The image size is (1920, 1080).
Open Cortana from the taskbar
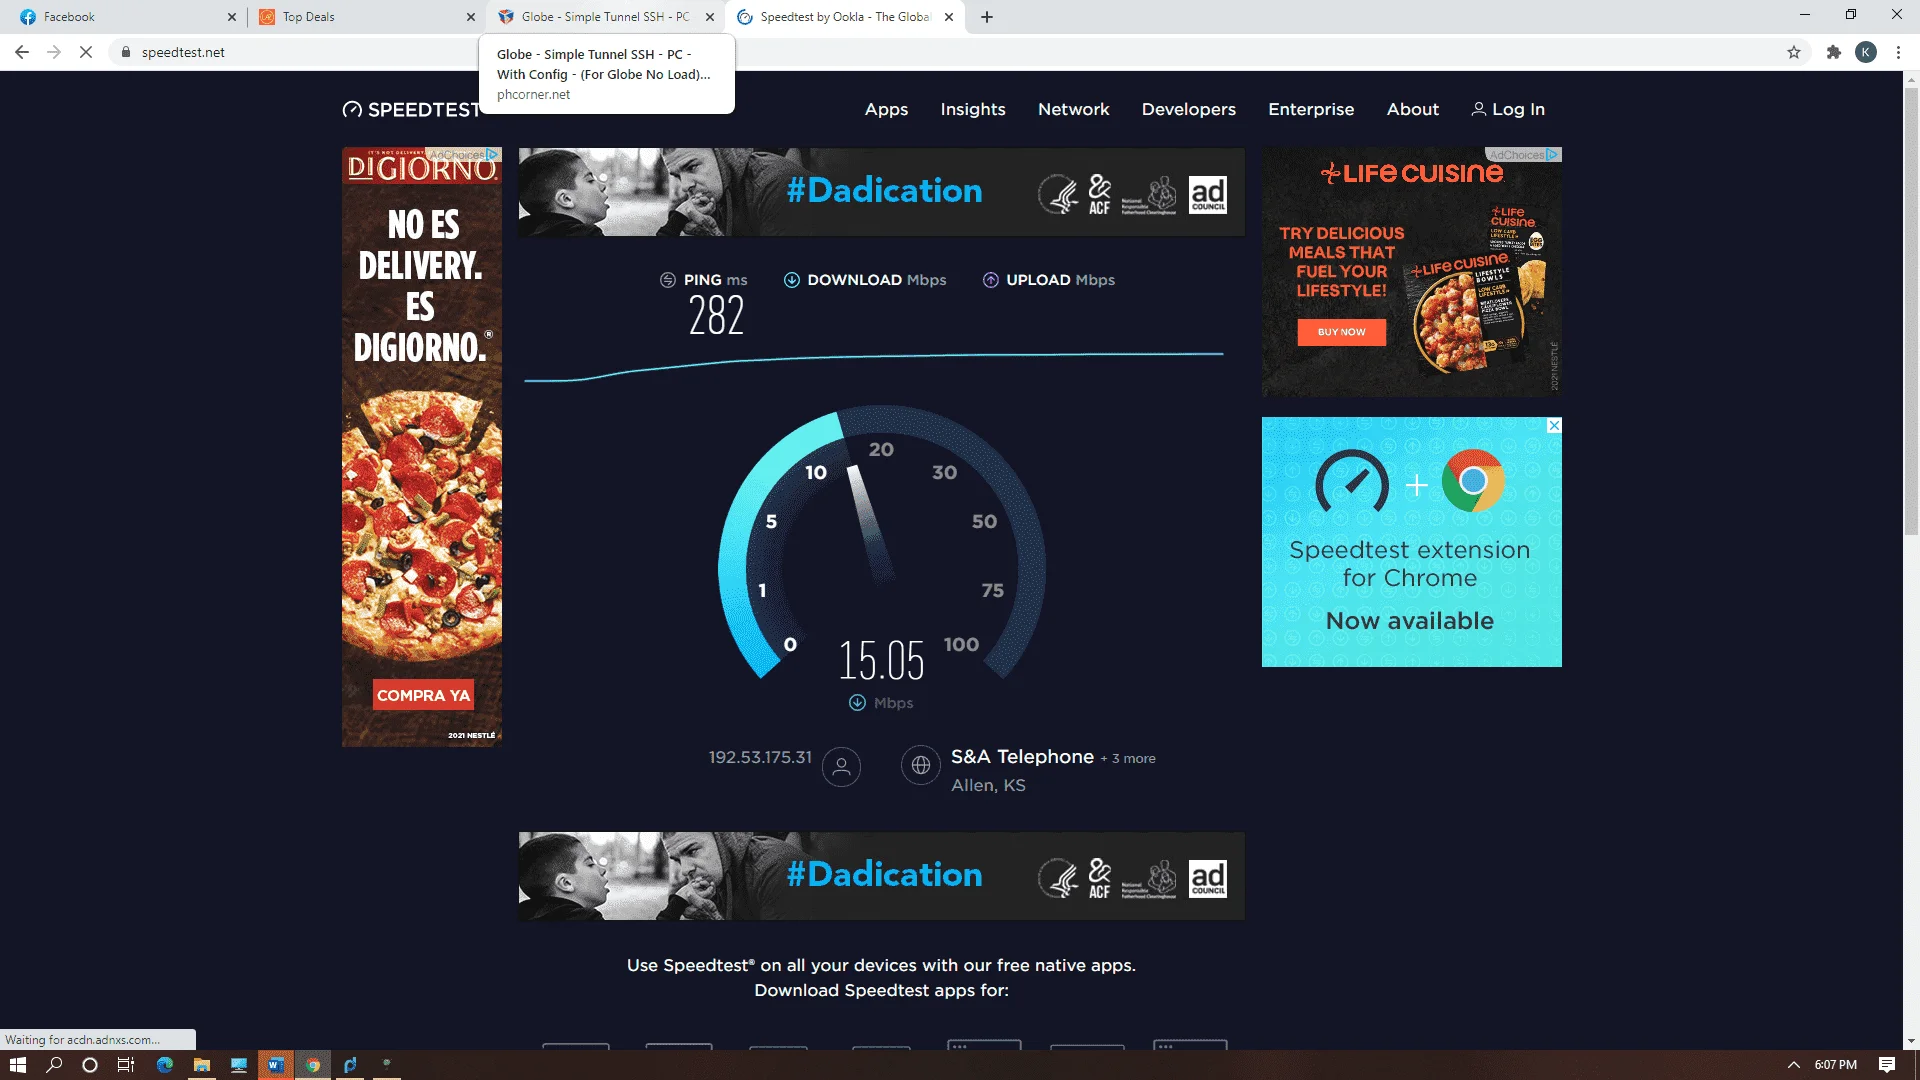point(90,1065)
